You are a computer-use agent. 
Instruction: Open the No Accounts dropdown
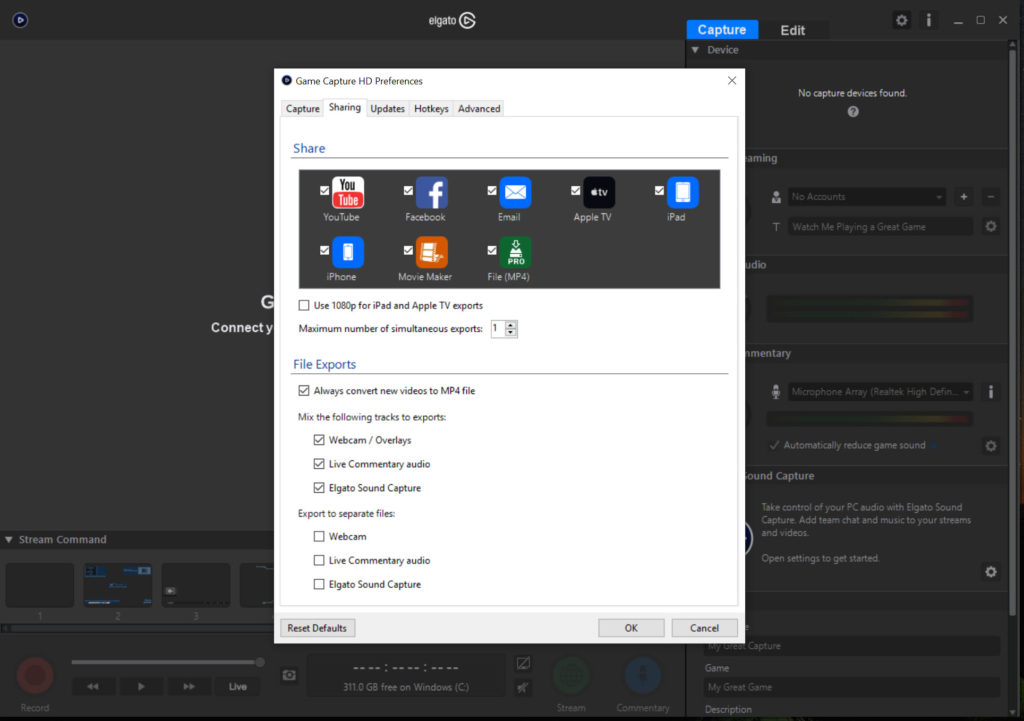pyautogui.click(x=867, y=197)
